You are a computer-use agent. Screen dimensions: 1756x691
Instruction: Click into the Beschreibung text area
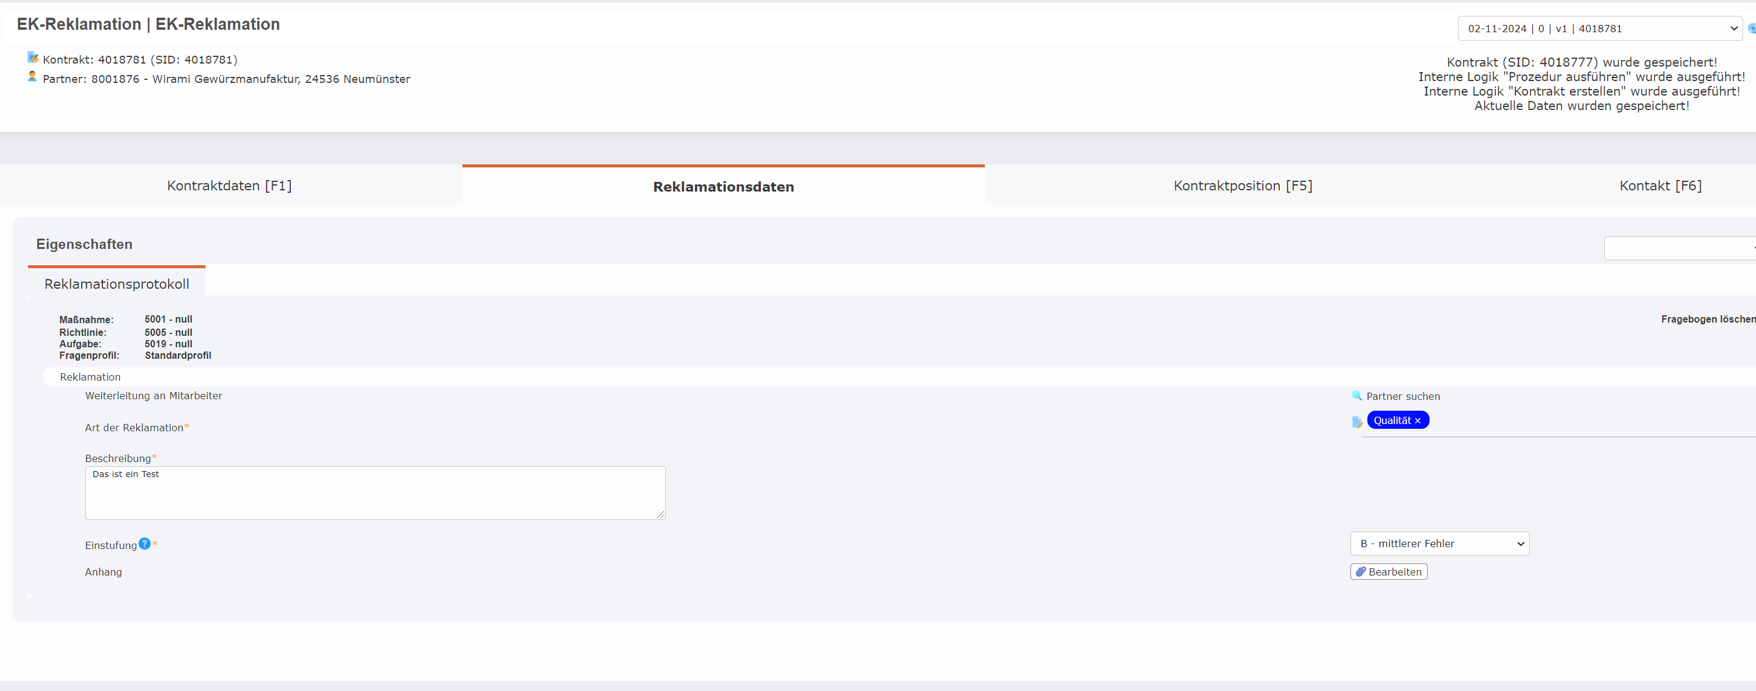click(x=375, y=493)
